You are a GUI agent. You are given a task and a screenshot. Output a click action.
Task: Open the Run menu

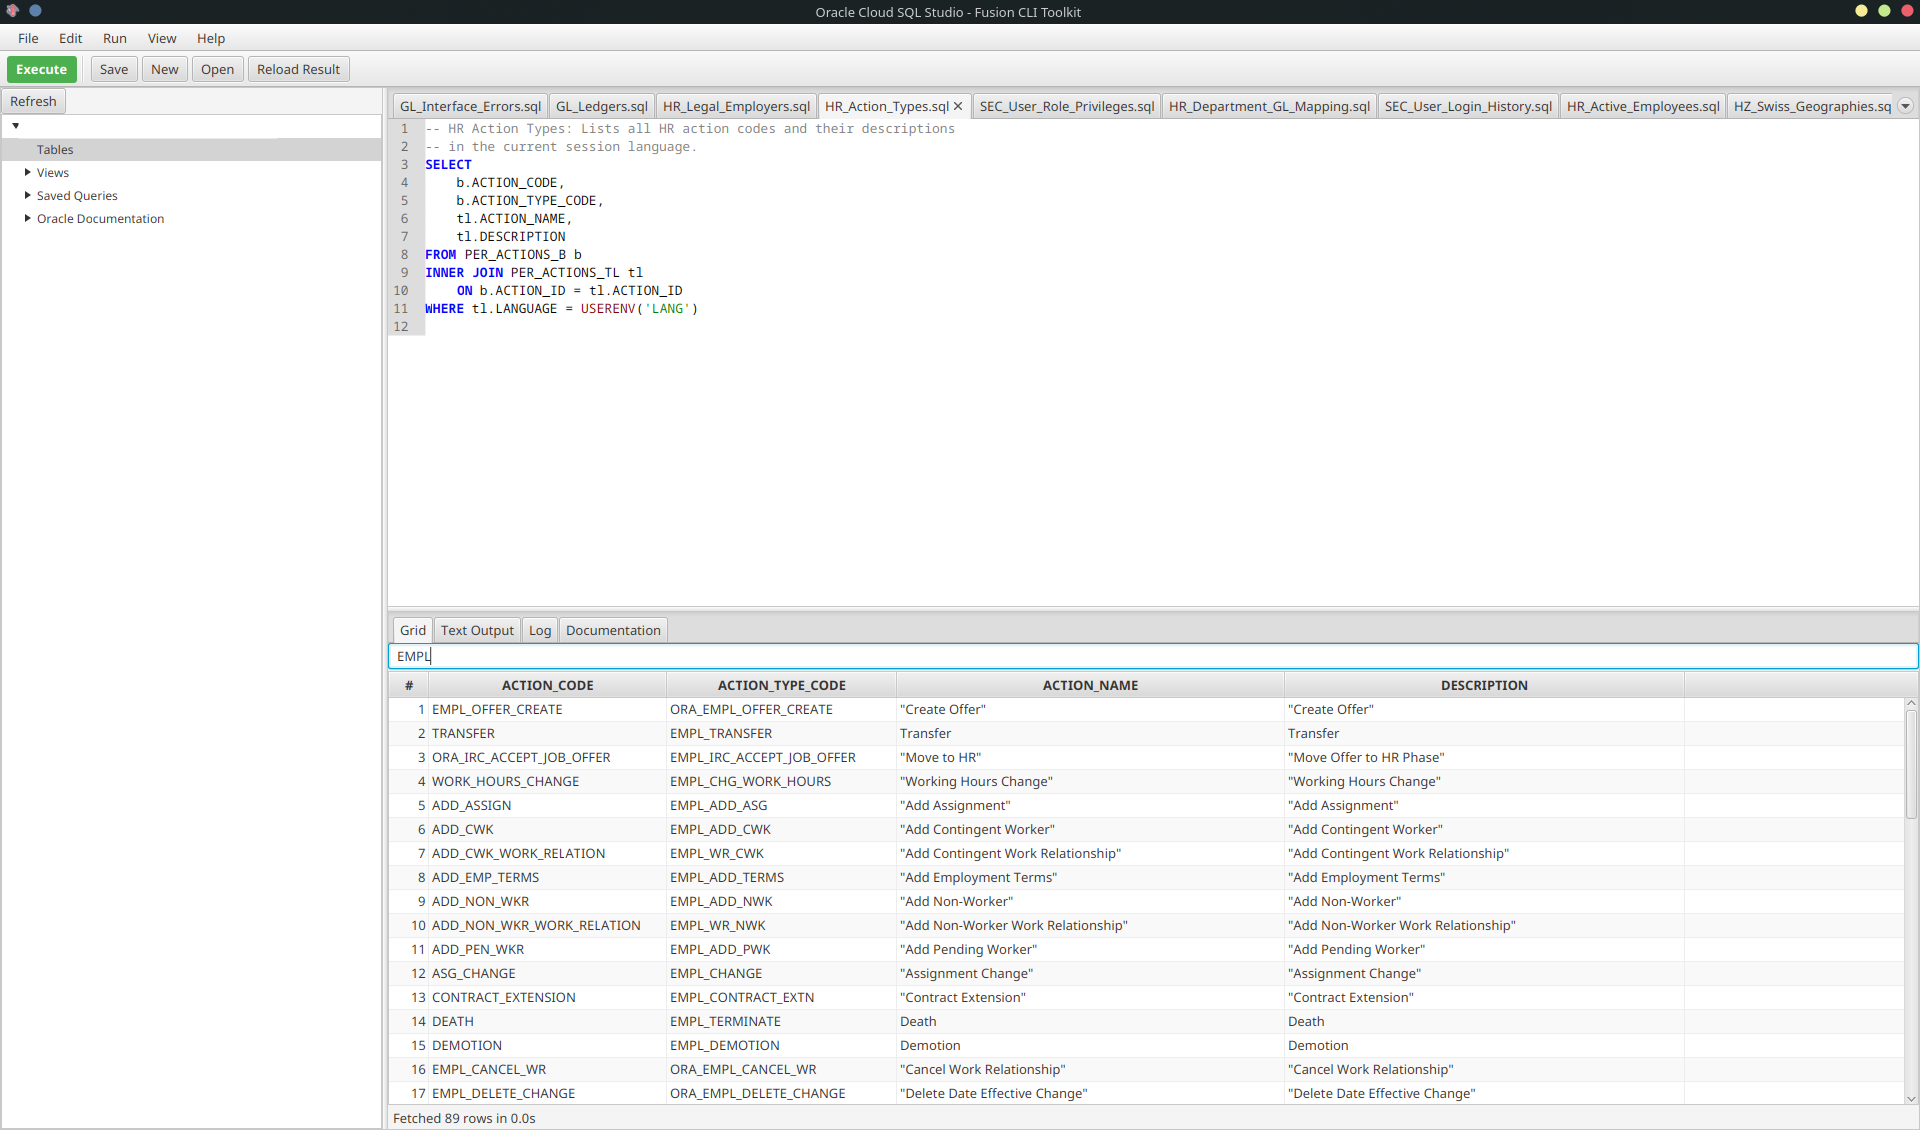coord(114,38)
